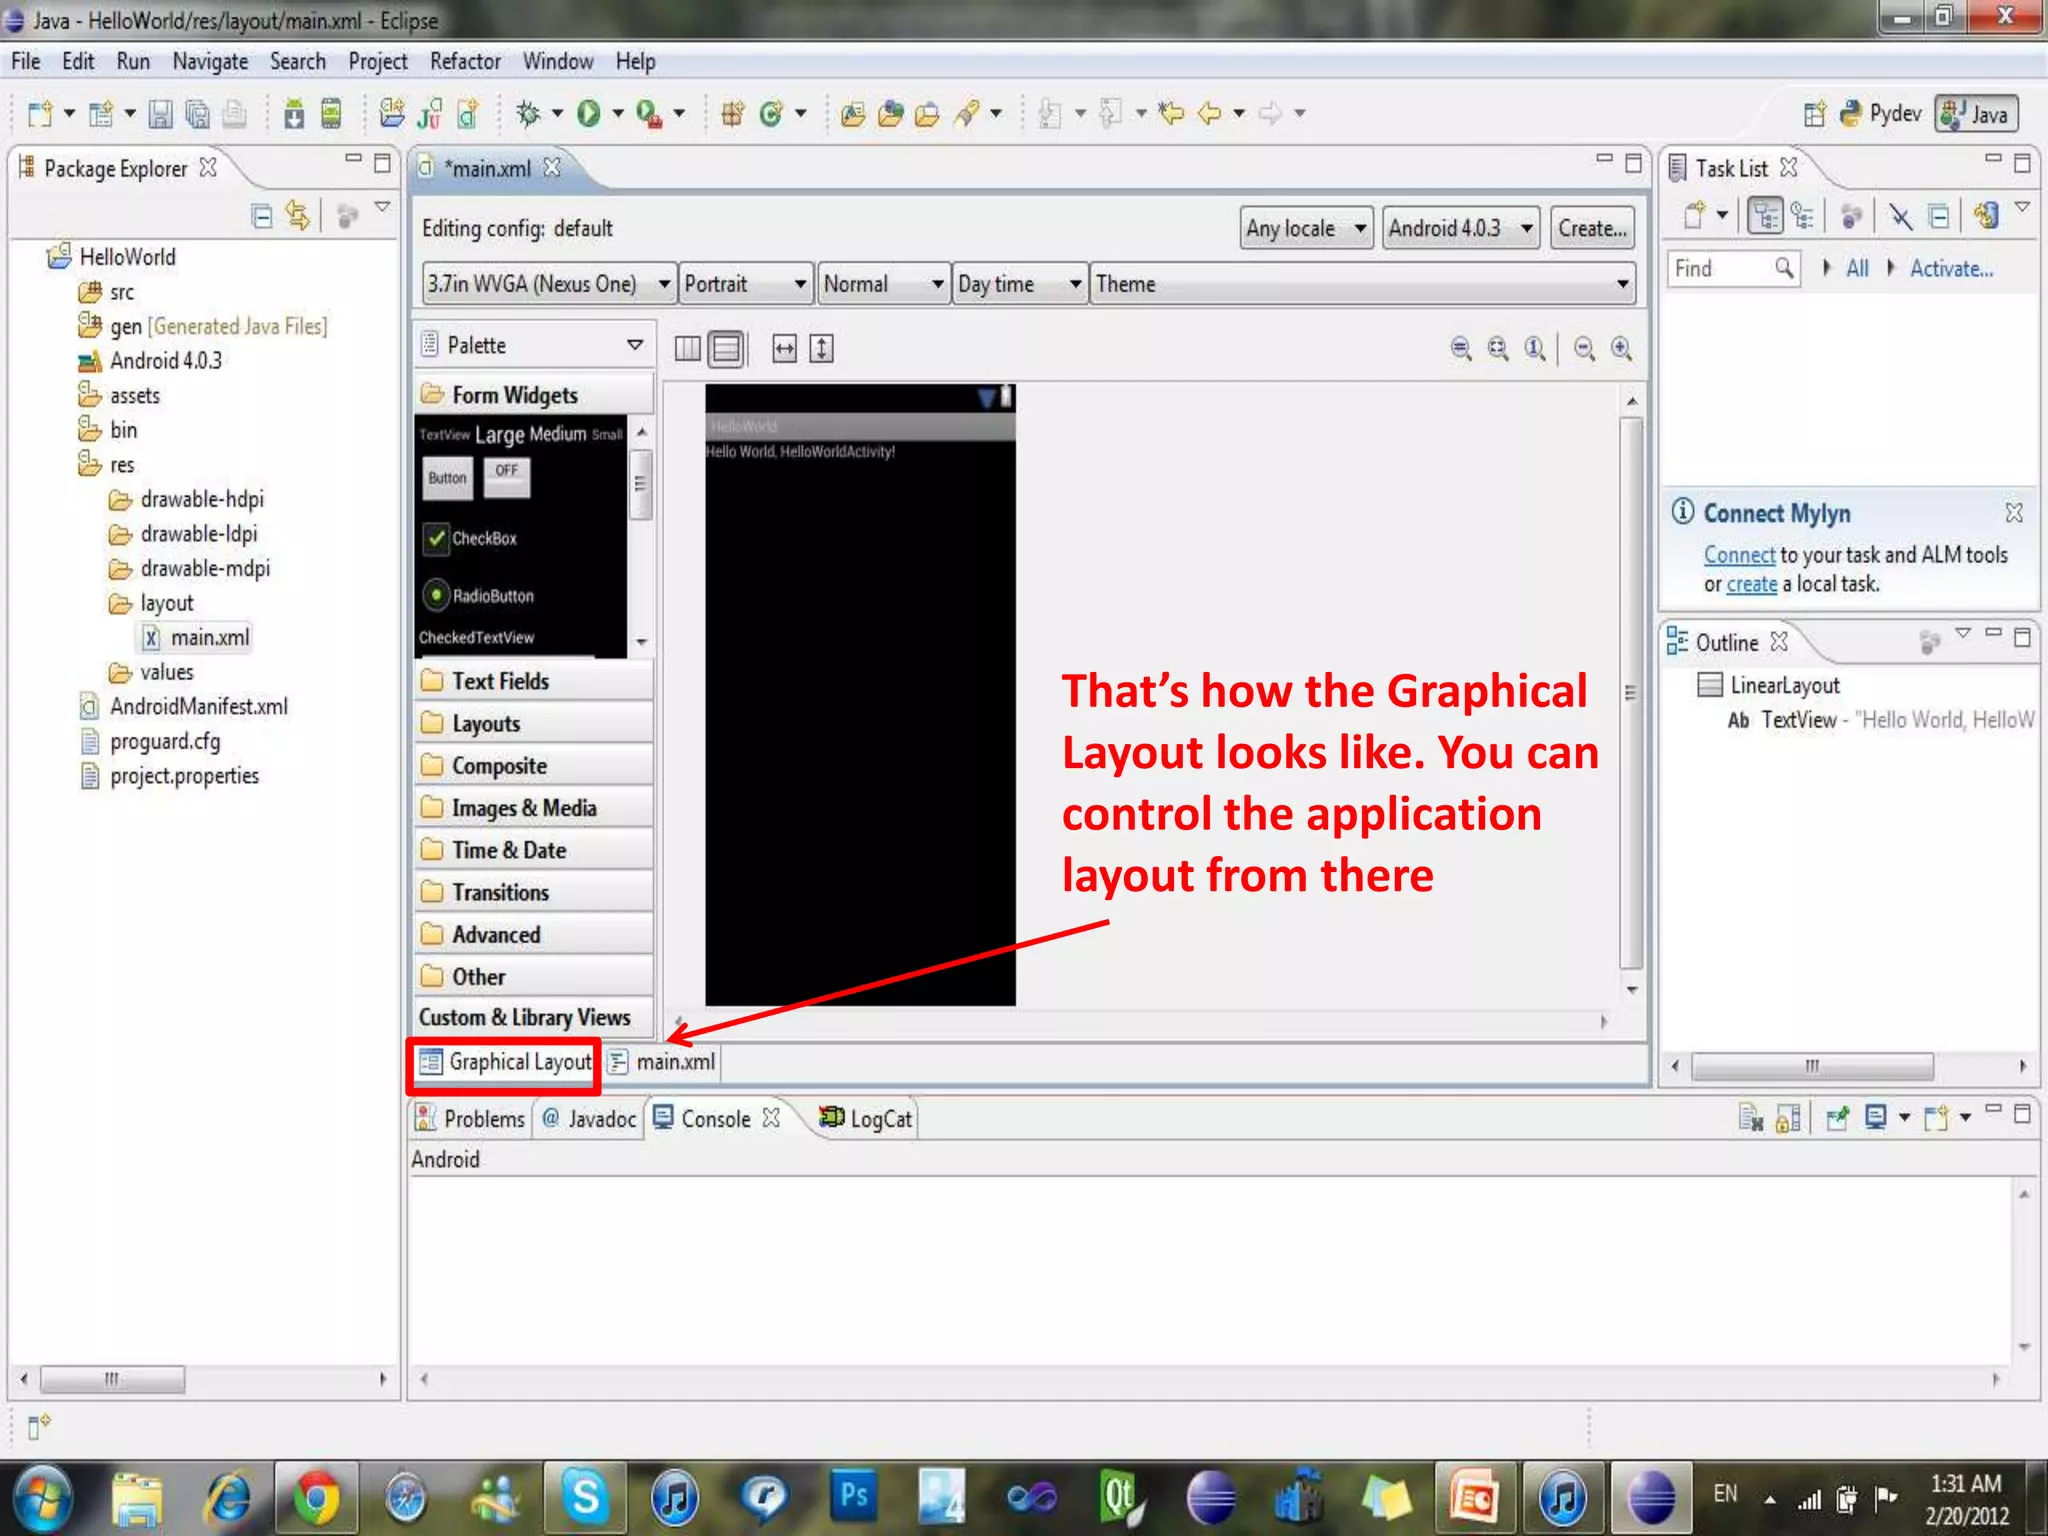2048x1536 pixels.
Task: Click the Create... config button
Action: (x=1592, y=228)
